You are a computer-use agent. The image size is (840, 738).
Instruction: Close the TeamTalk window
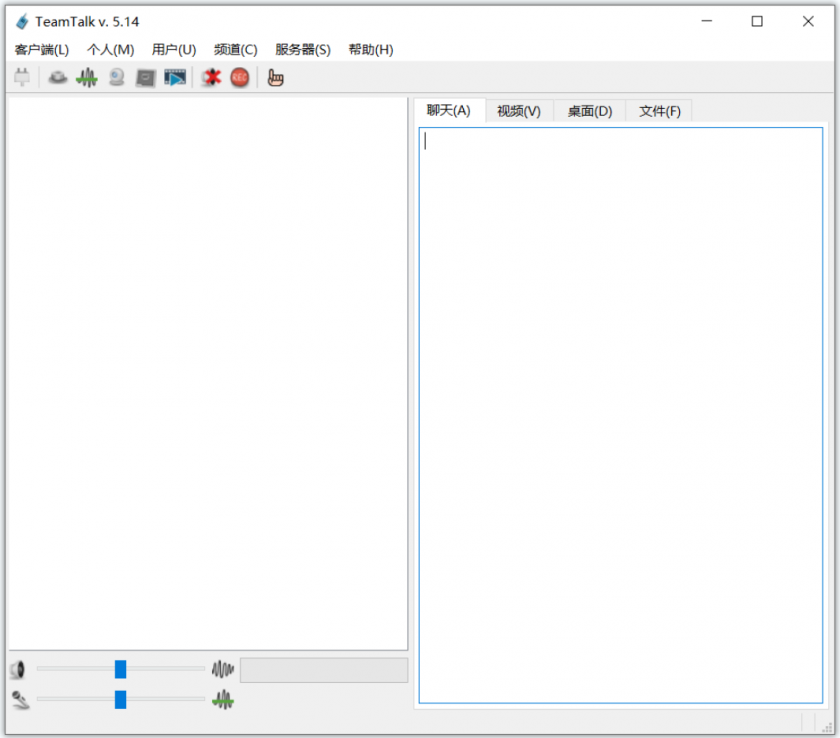[x=808, y=21]
